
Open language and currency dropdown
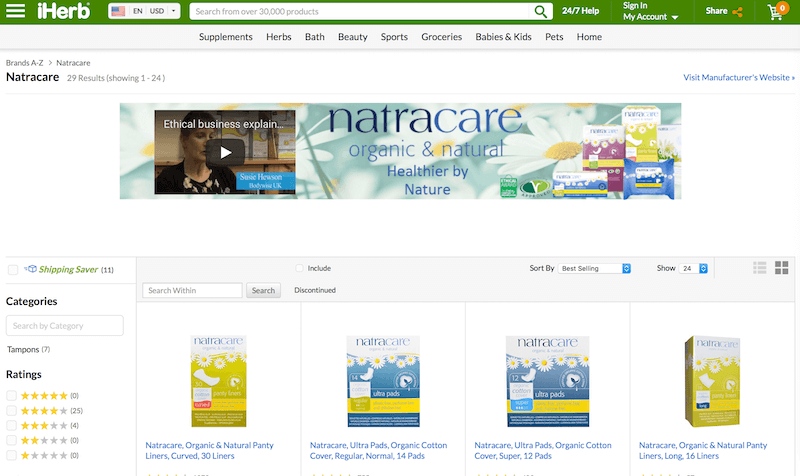pos(144,11)
